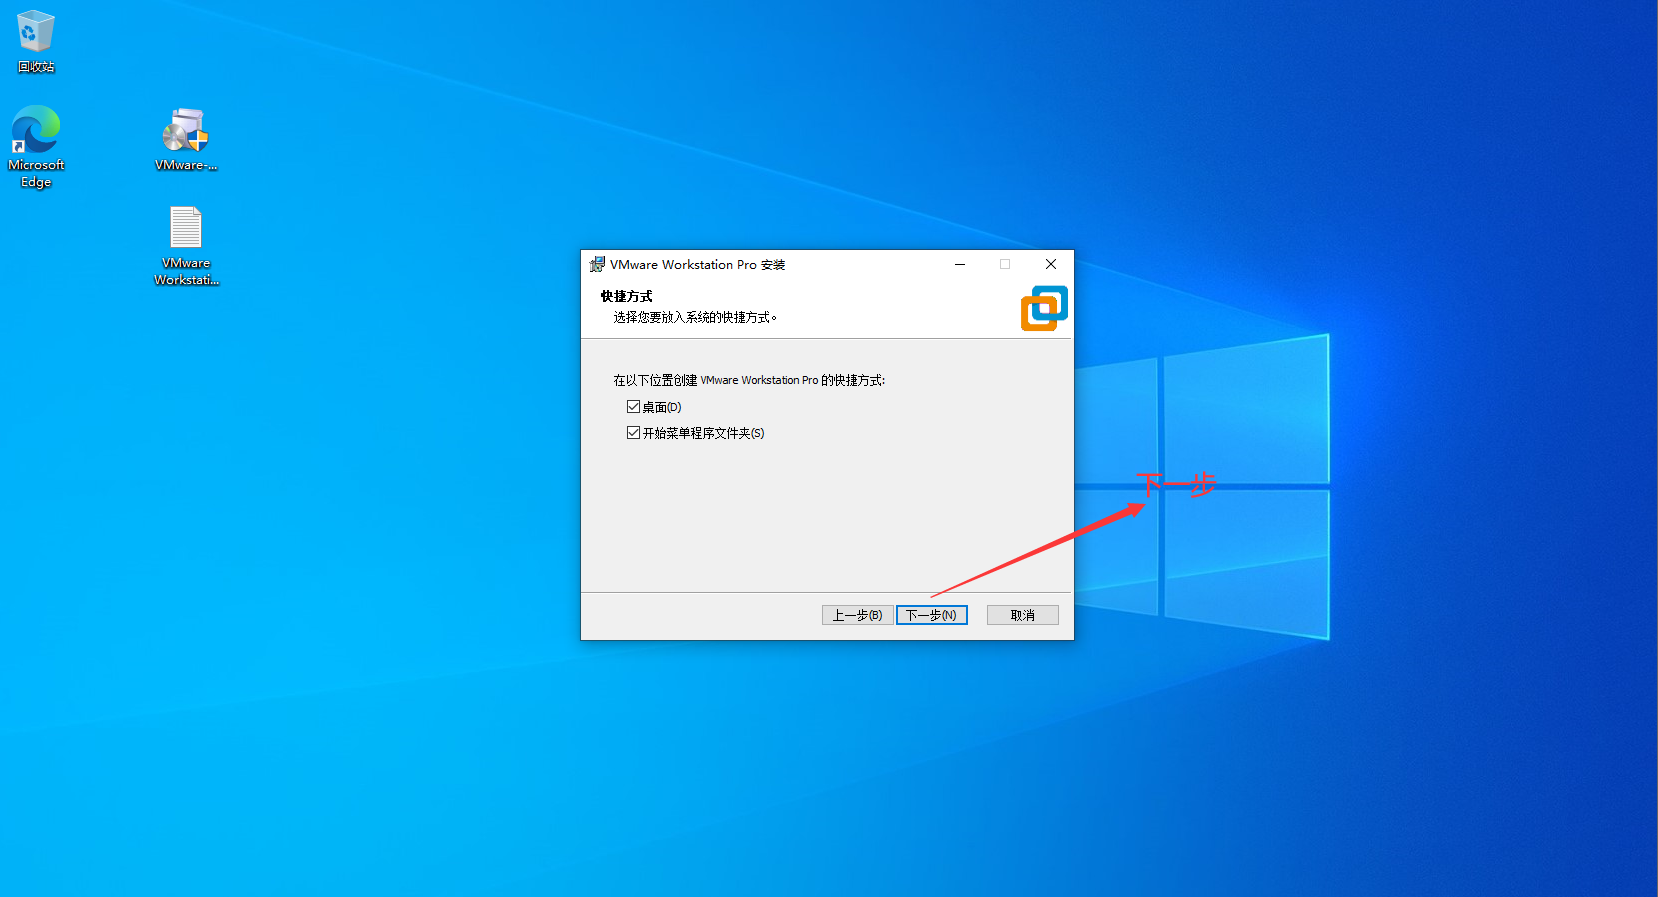Minimize the VMware Workstation Pro setup window
Image resolution: width=1658 pixels, height=897 pixels.
960,264
